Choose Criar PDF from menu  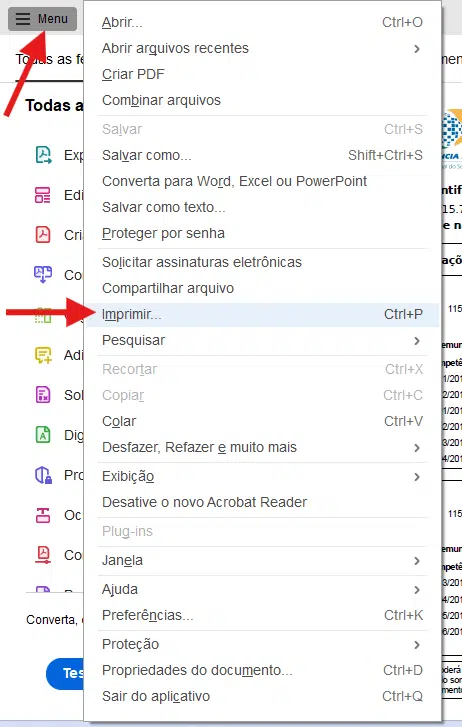[262, 74]
